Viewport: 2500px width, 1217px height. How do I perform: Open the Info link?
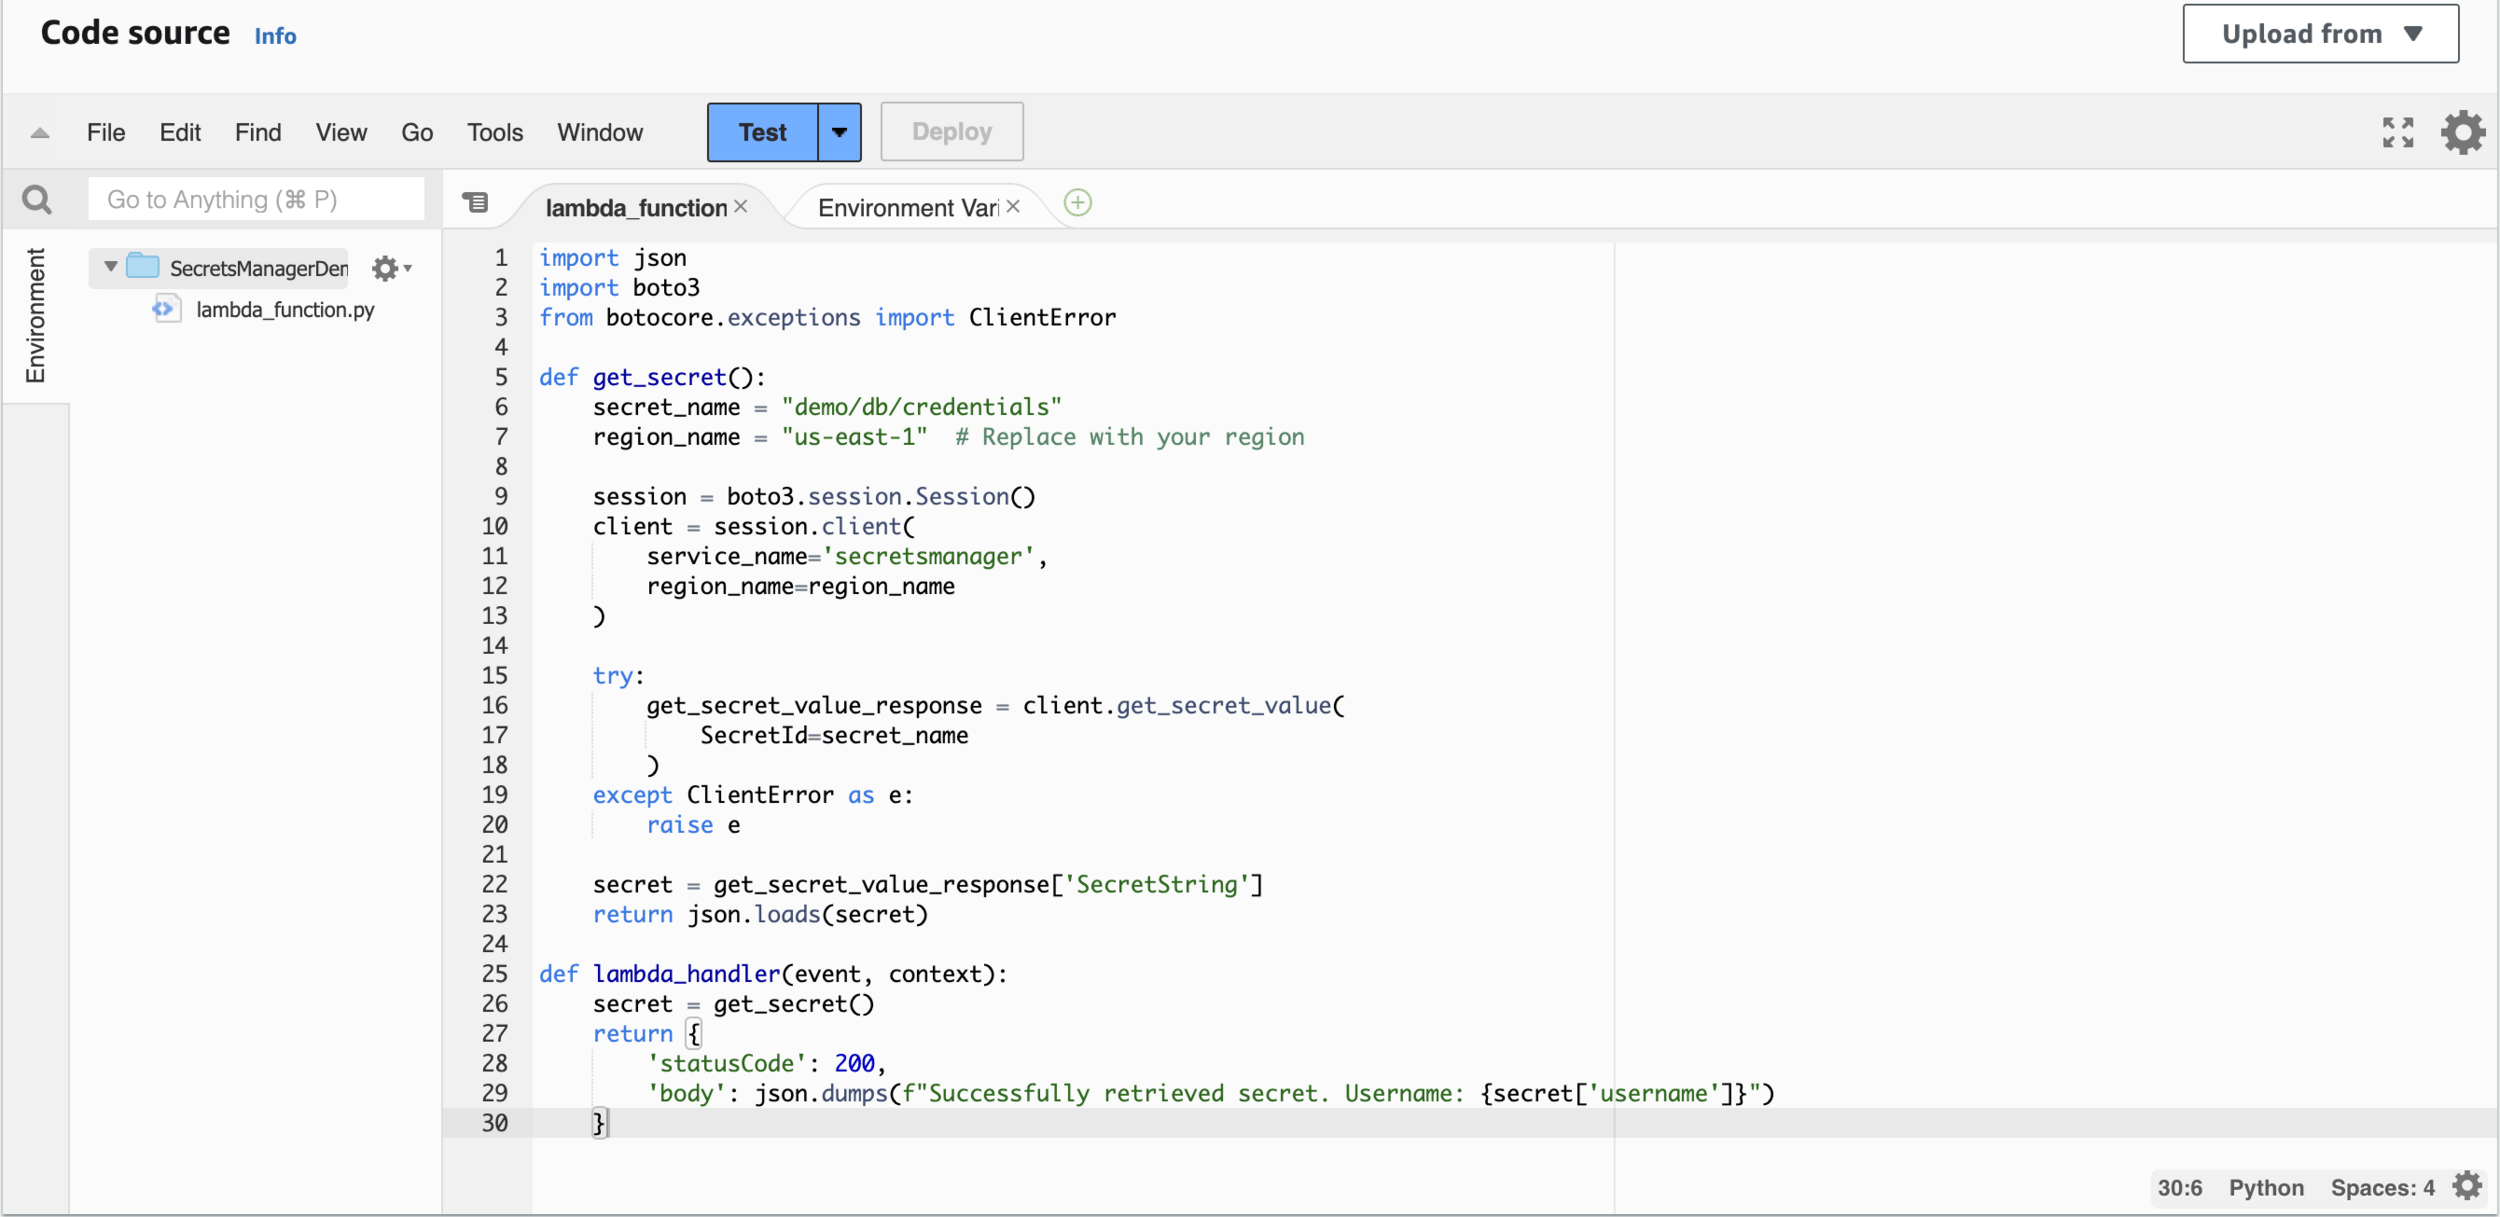point(275,36)
